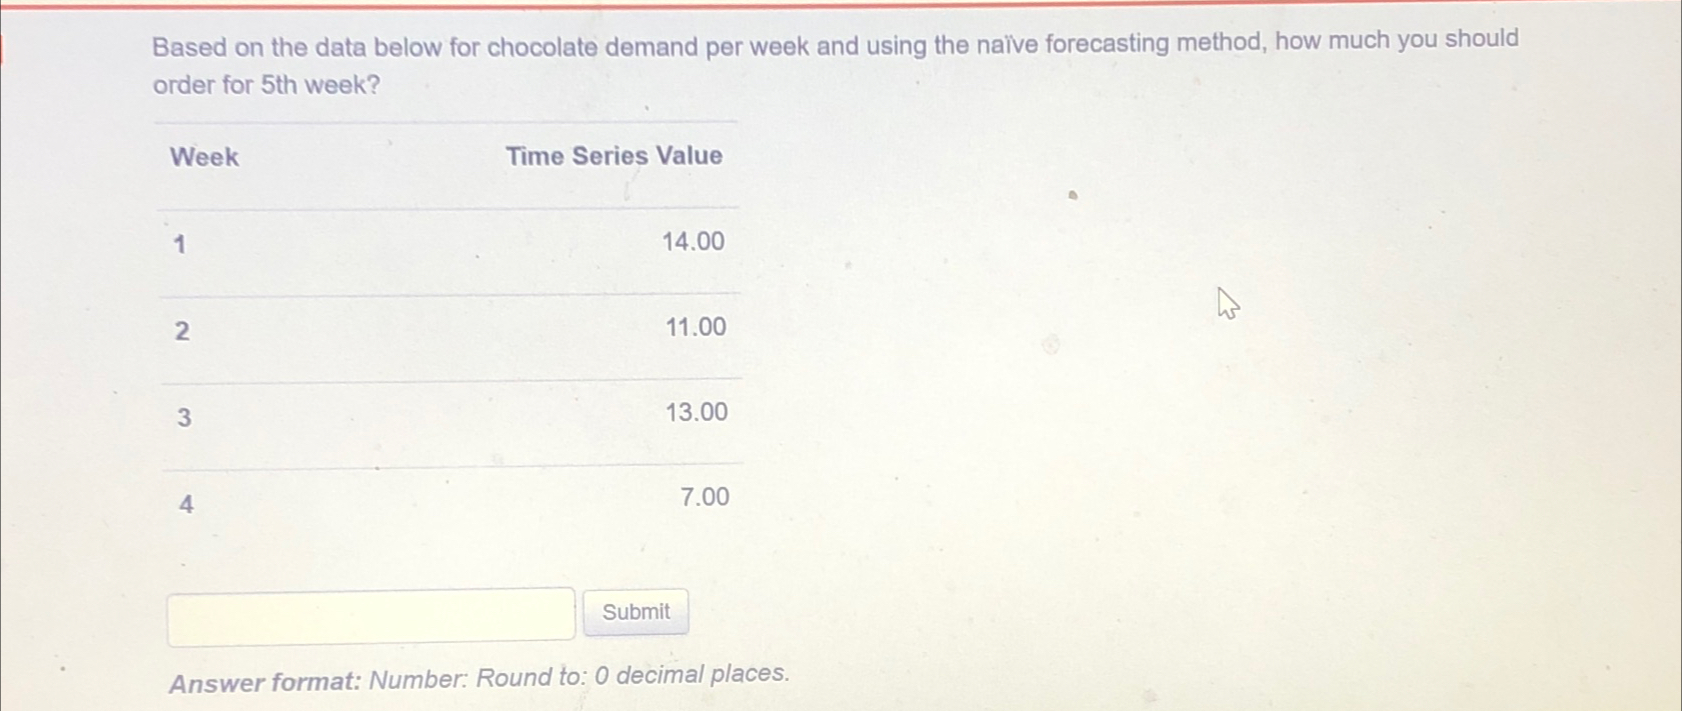Click the Submit button

click(636, 611)
